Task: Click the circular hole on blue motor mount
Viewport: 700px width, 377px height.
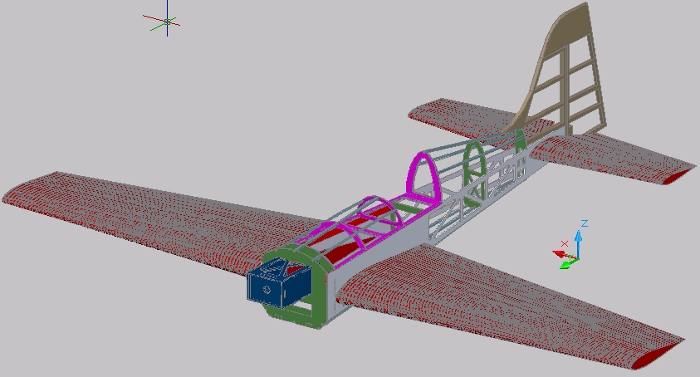Action: coord(266,290)
